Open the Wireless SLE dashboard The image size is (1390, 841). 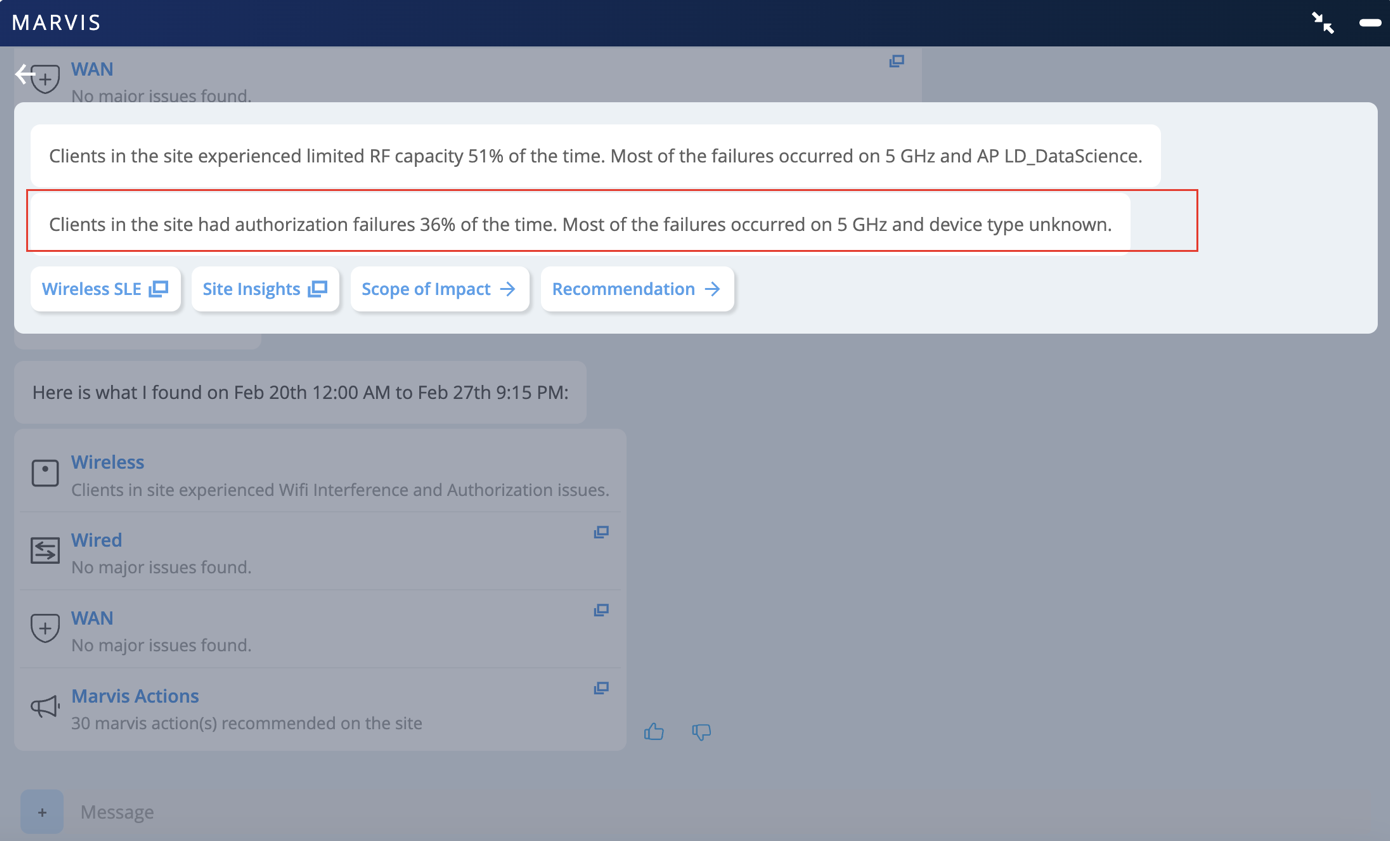click(105, 289)
